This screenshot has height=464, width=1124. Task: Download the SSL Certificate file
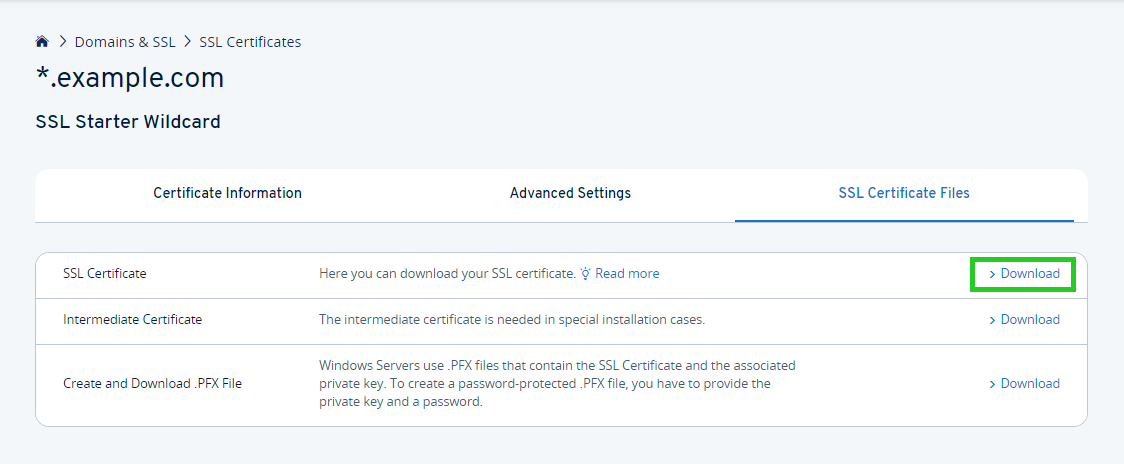pos(1030,274)
